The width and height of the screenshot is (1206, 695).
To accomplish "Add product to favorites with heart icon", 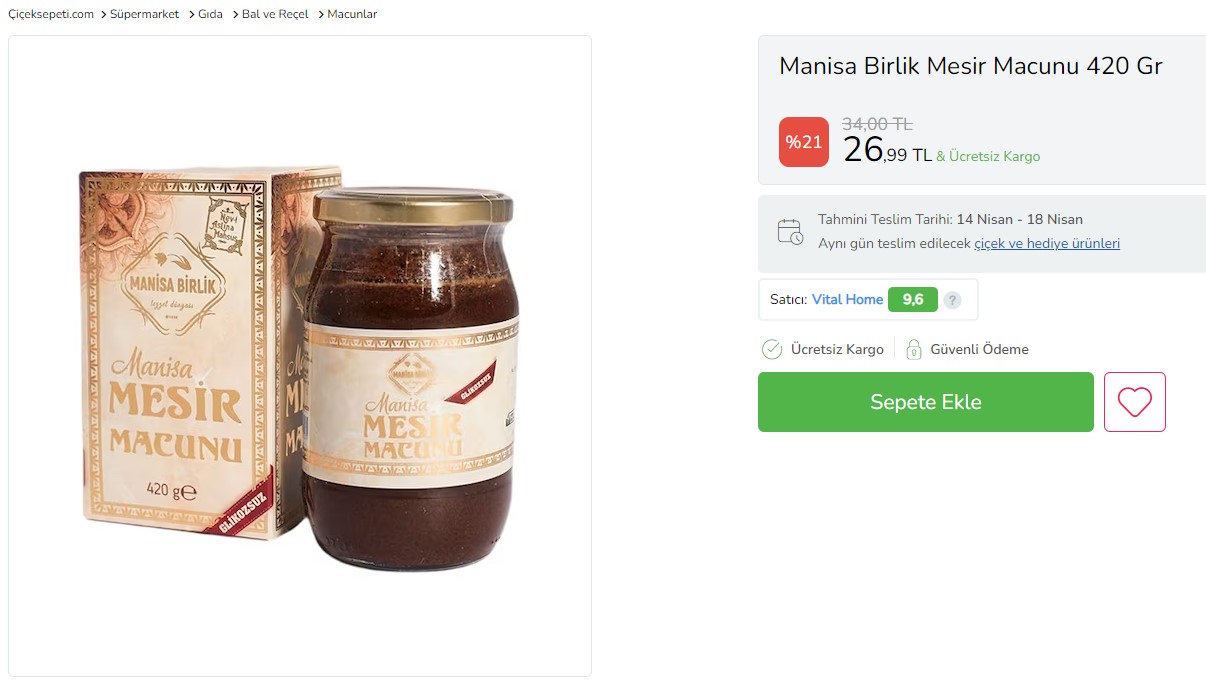I will point(1134,401).
